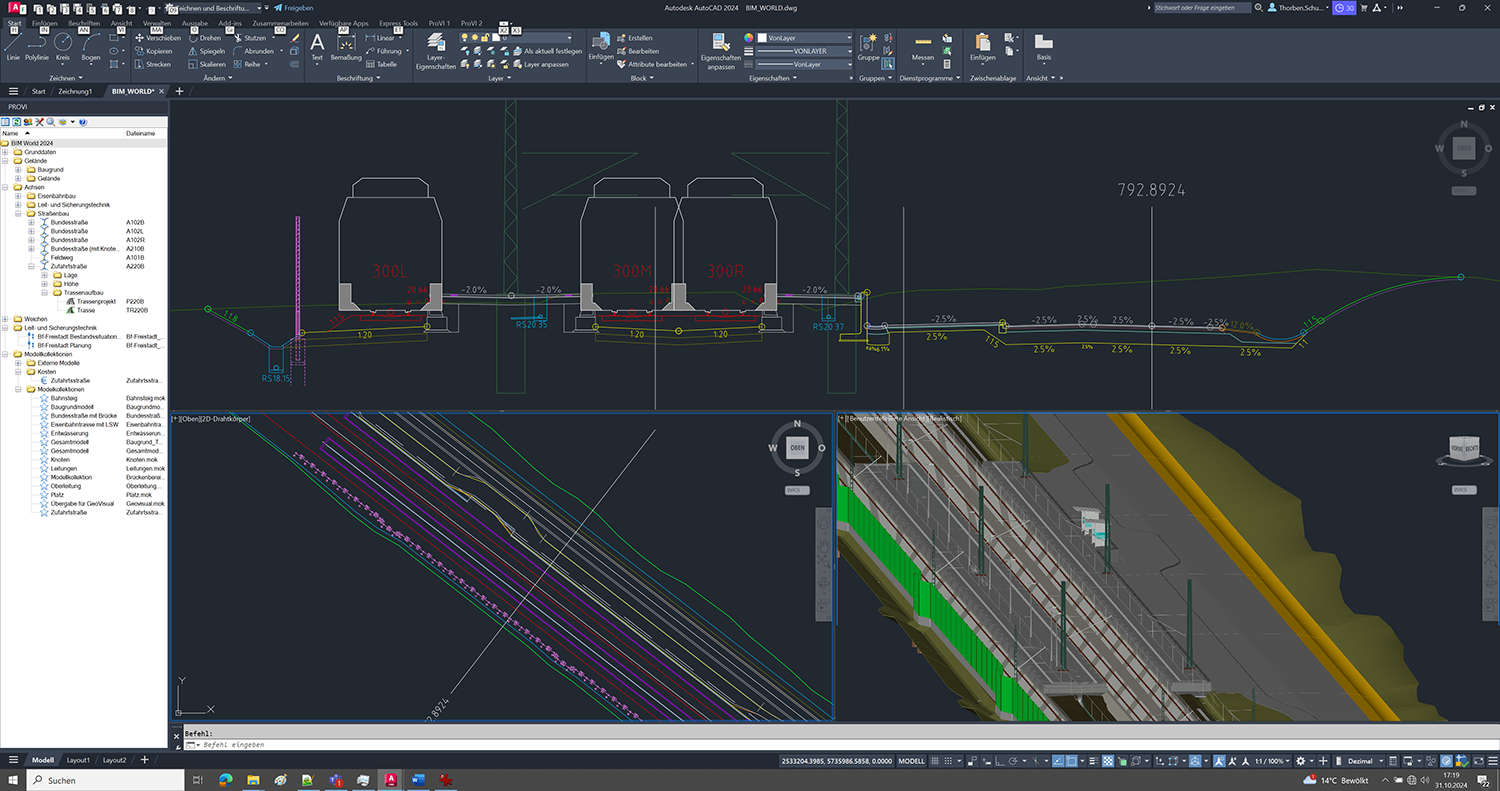Click the Bemaßung dimension tool
1500x791 pixels.
[x=346, y=45]
